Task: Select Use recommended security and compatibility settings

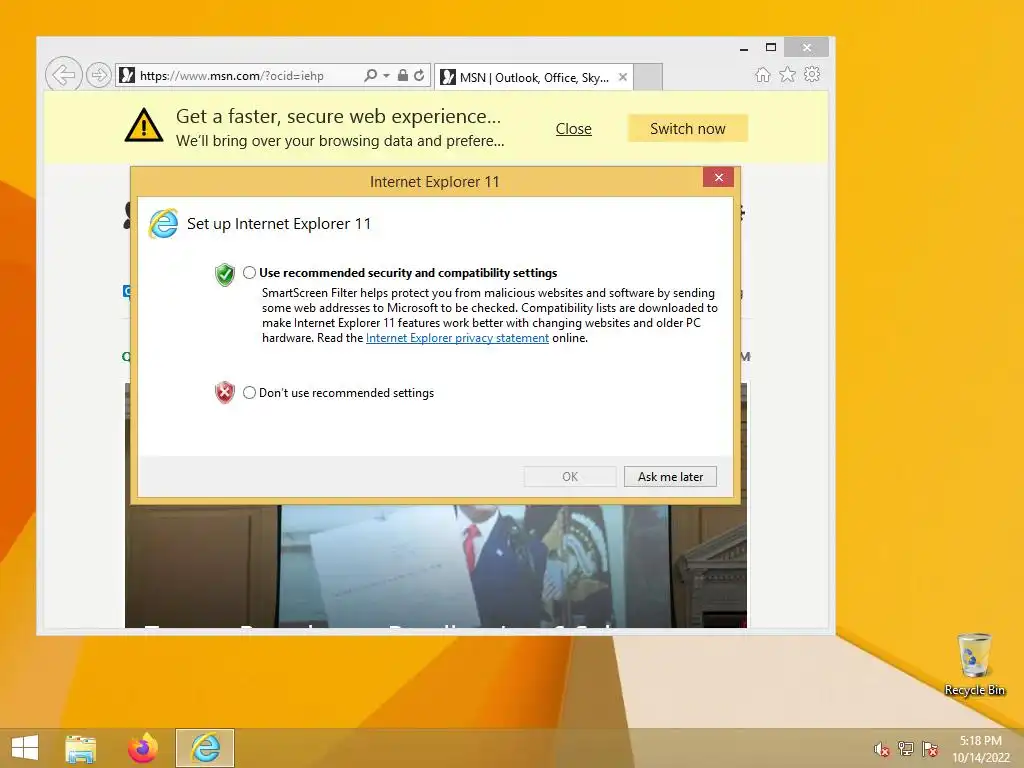Action: pos(249,272)
